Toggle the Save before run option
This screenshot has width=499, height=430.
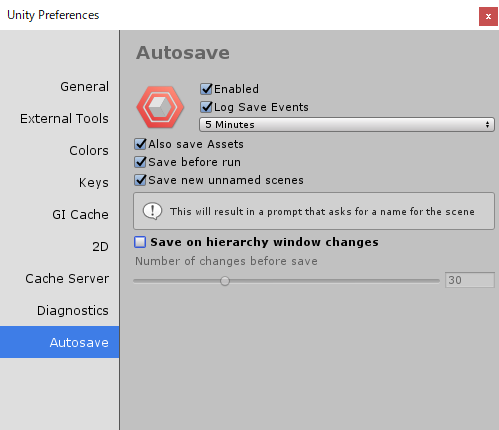(140, 162)
